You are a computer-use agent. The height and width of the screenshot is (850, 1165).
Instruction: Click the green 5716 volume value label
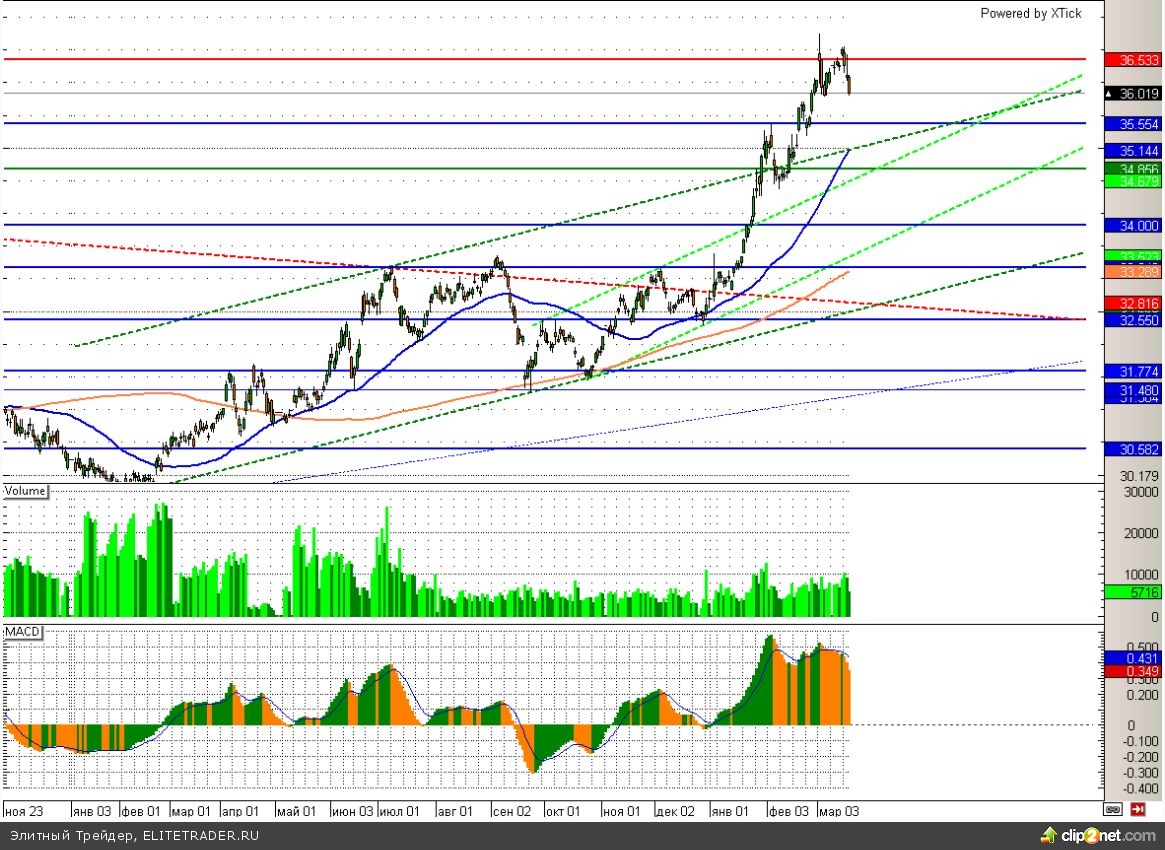point(1132,592)
